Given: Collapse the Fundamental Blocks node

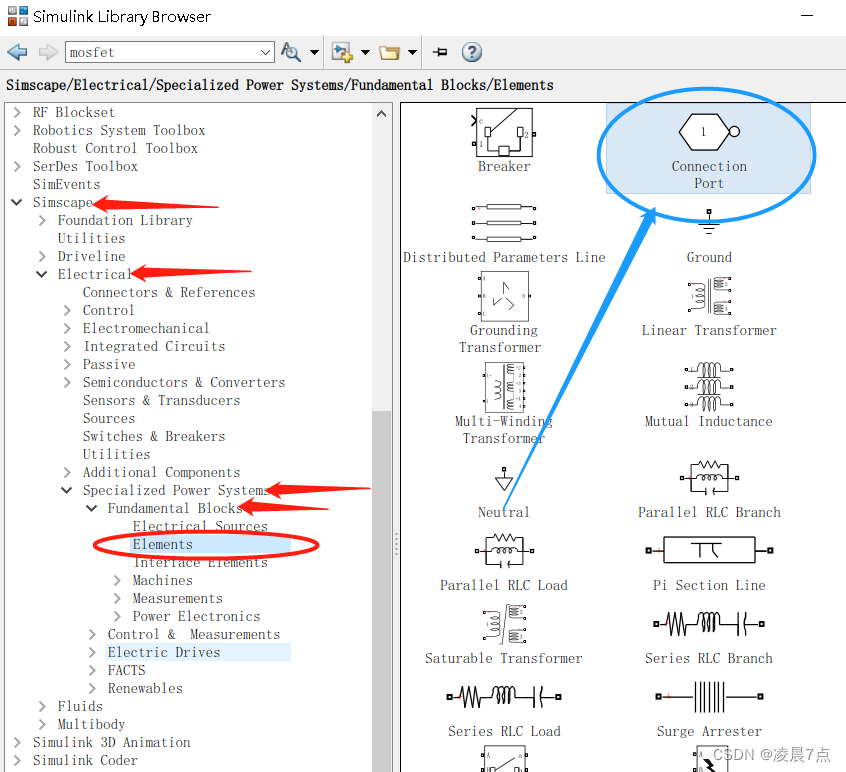Looking at the screenshot, I should 91,508.
